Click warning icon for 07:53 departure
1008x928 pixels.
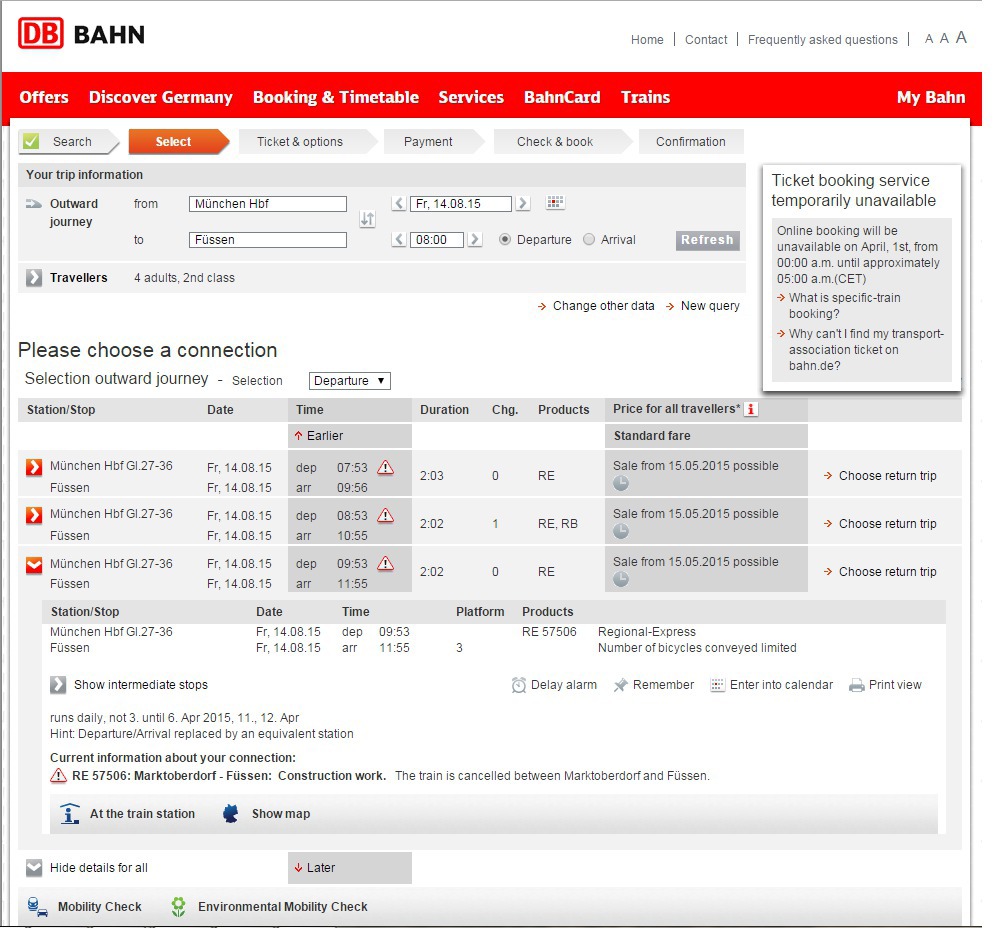click(385, 467)
